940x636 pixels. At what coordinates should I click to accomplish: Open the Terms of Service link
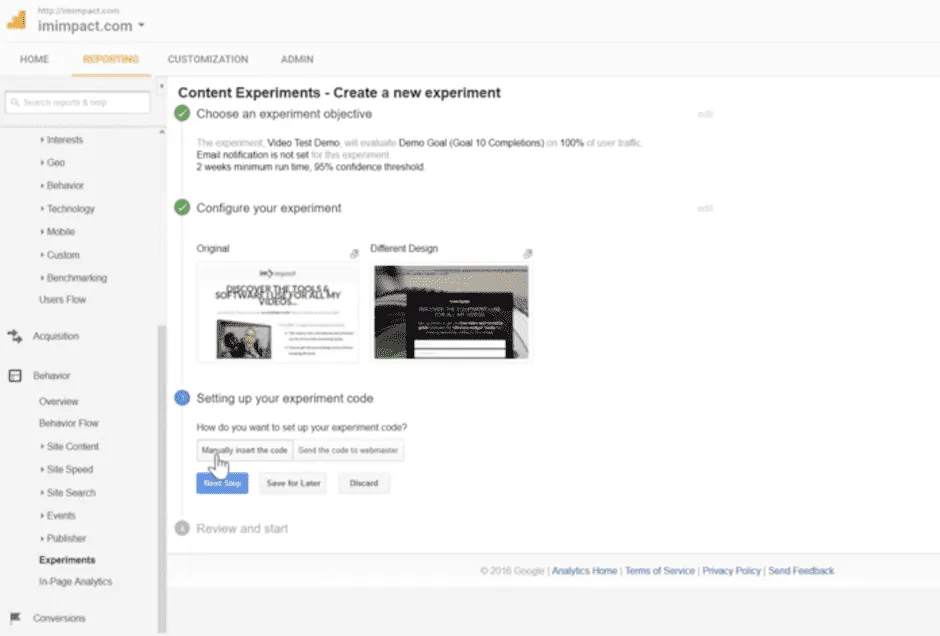pos(660,571)
